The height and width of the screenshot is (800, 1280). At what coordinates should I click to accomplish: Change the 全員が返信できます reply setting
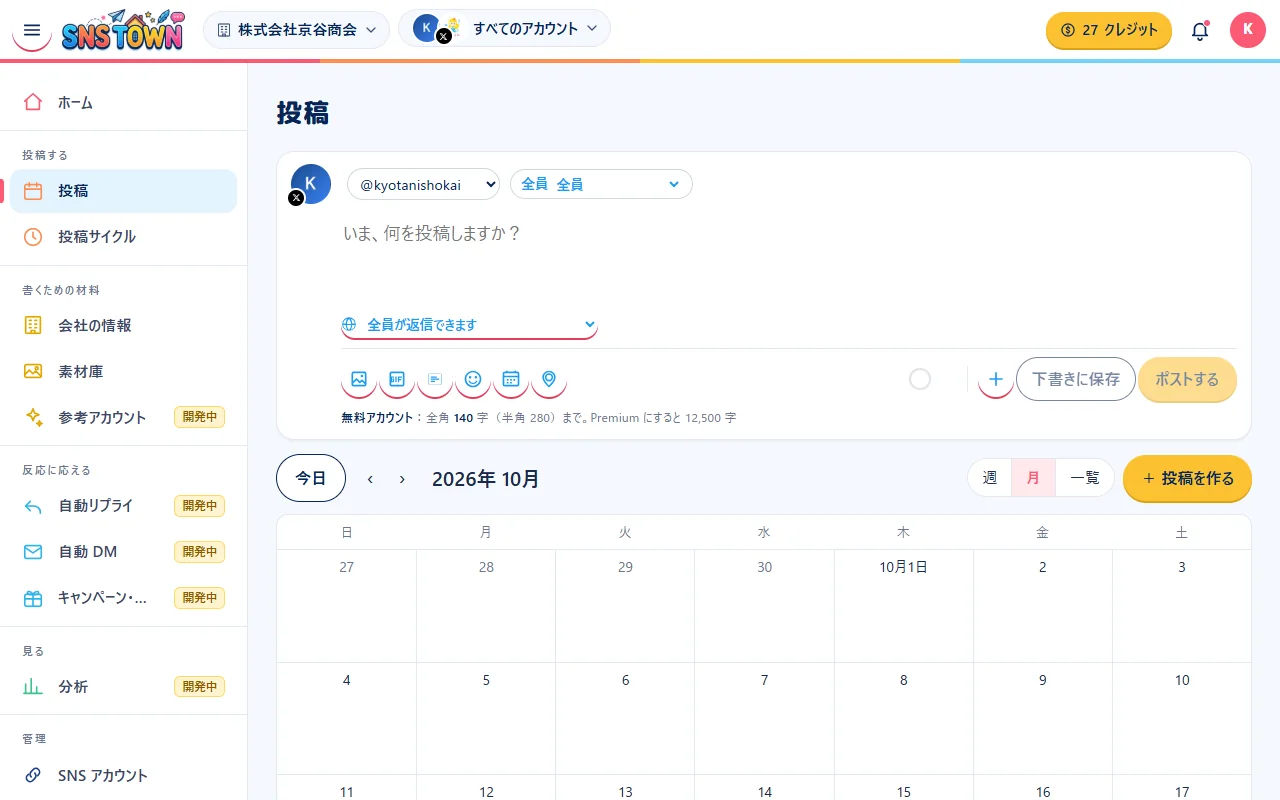point(469,325)
